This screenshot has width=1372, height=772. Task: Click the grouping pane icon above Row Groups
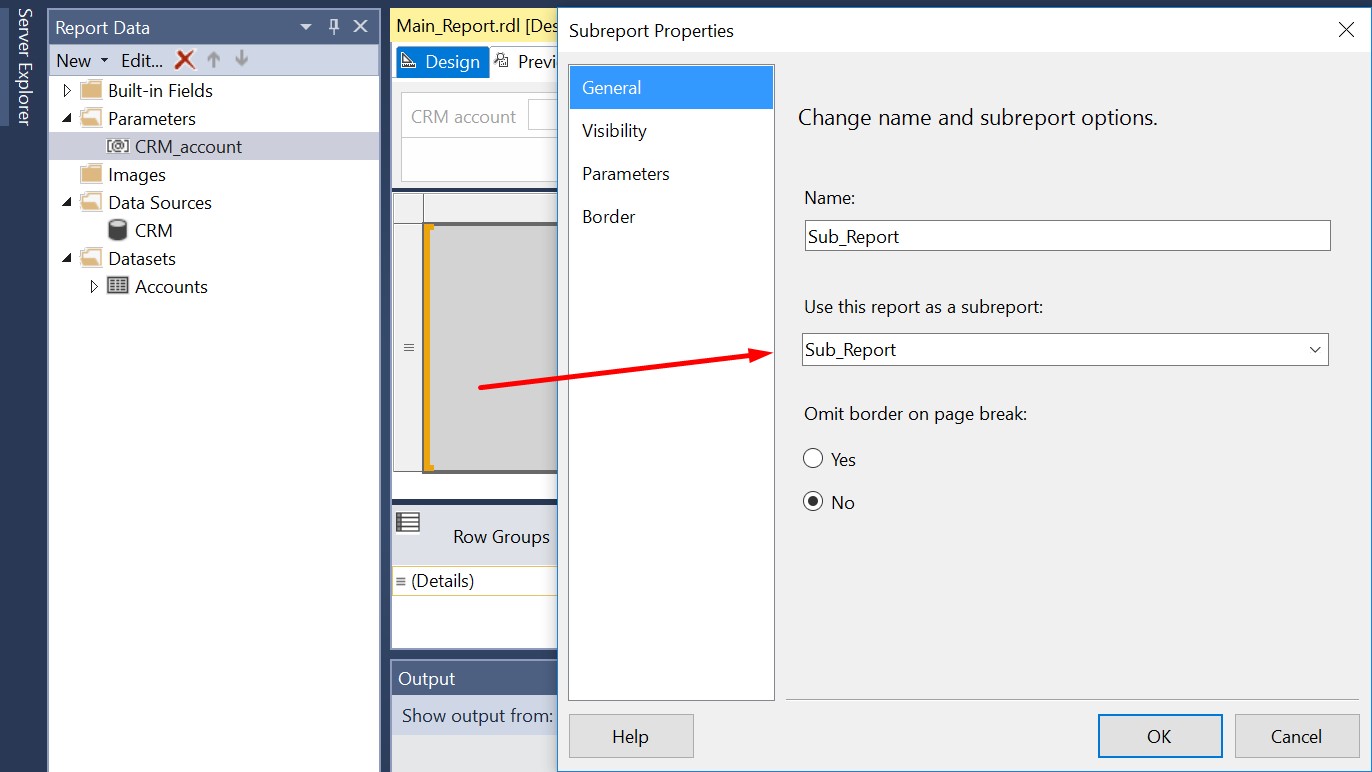408,521
